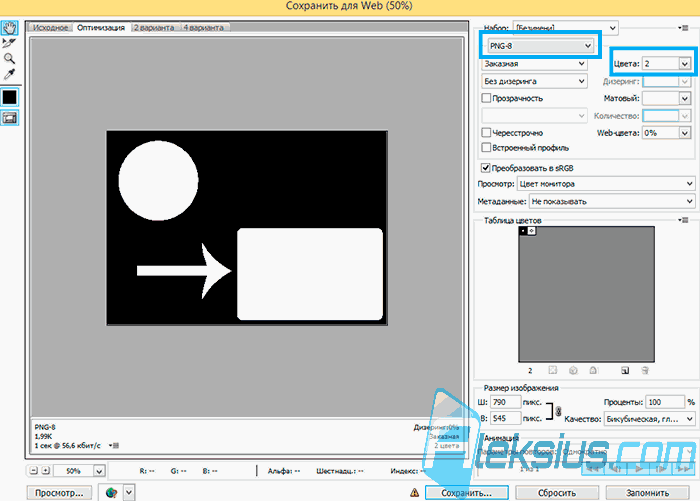Click the optimized image preview

click(x=247, y=228)
